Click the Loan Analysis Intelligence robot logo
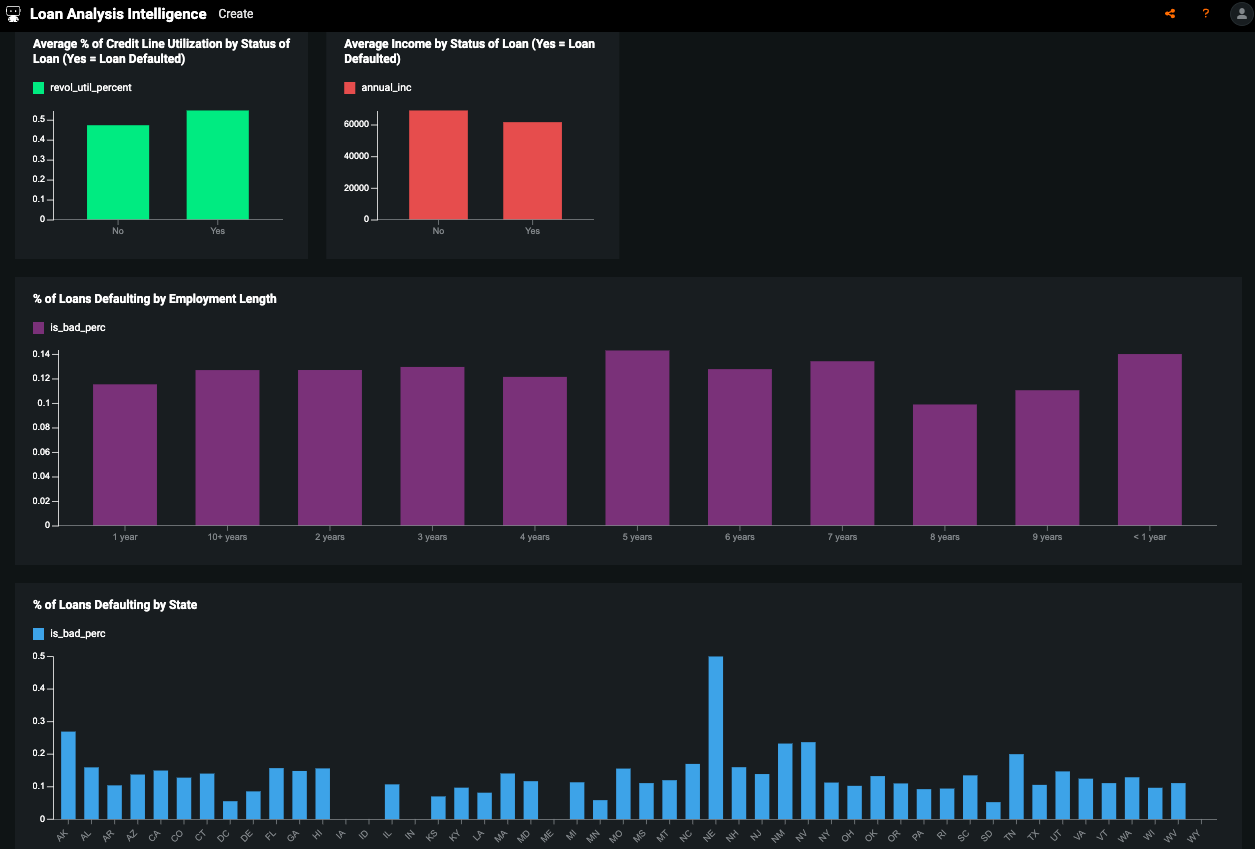This screenshot has height=849, width=1255. [x=14, y=14]
